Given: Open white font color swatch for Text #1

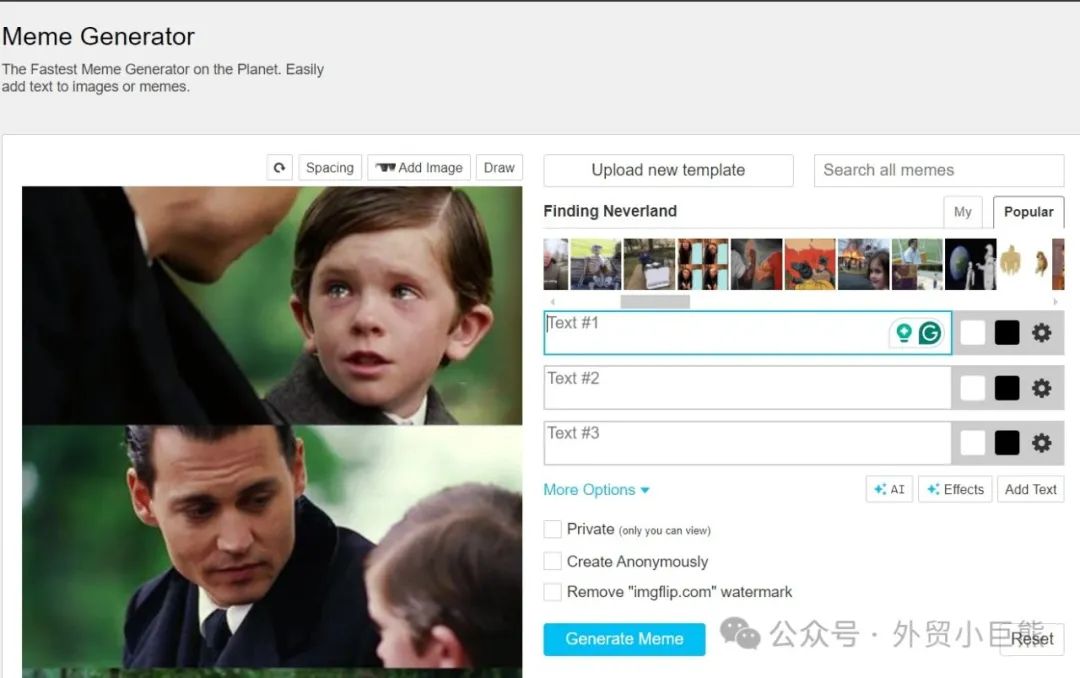Looking at the screenshot, I should [x=973, y=333].
